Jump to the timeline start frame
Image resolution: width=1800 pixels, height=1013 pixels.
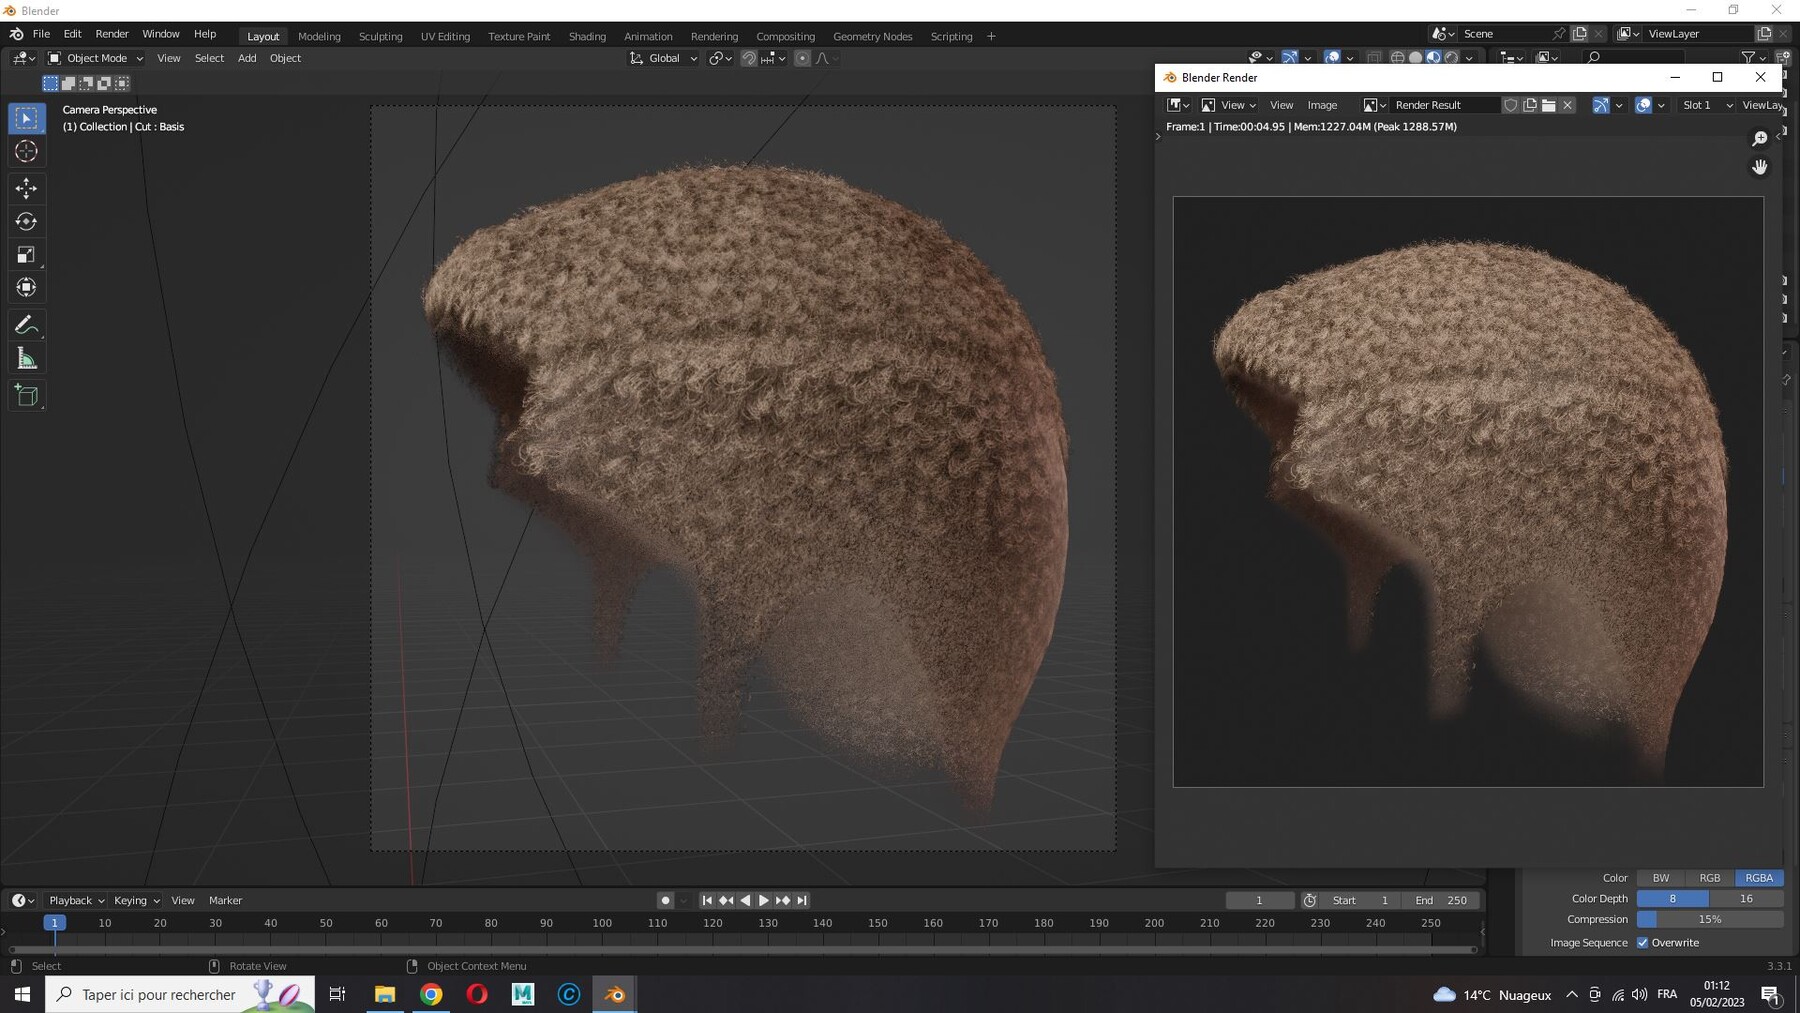click(x=707, y=900)
